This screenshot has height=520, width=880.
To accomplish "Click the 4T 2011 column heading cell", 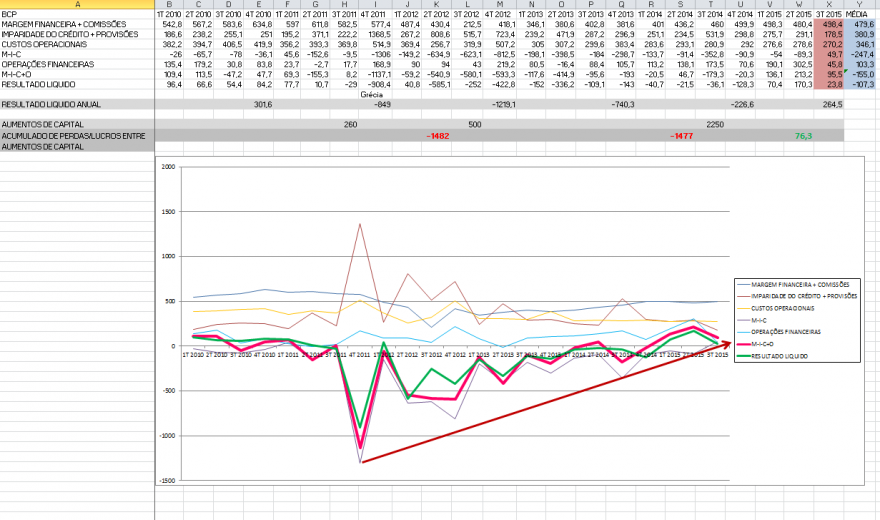I will 373,14.
